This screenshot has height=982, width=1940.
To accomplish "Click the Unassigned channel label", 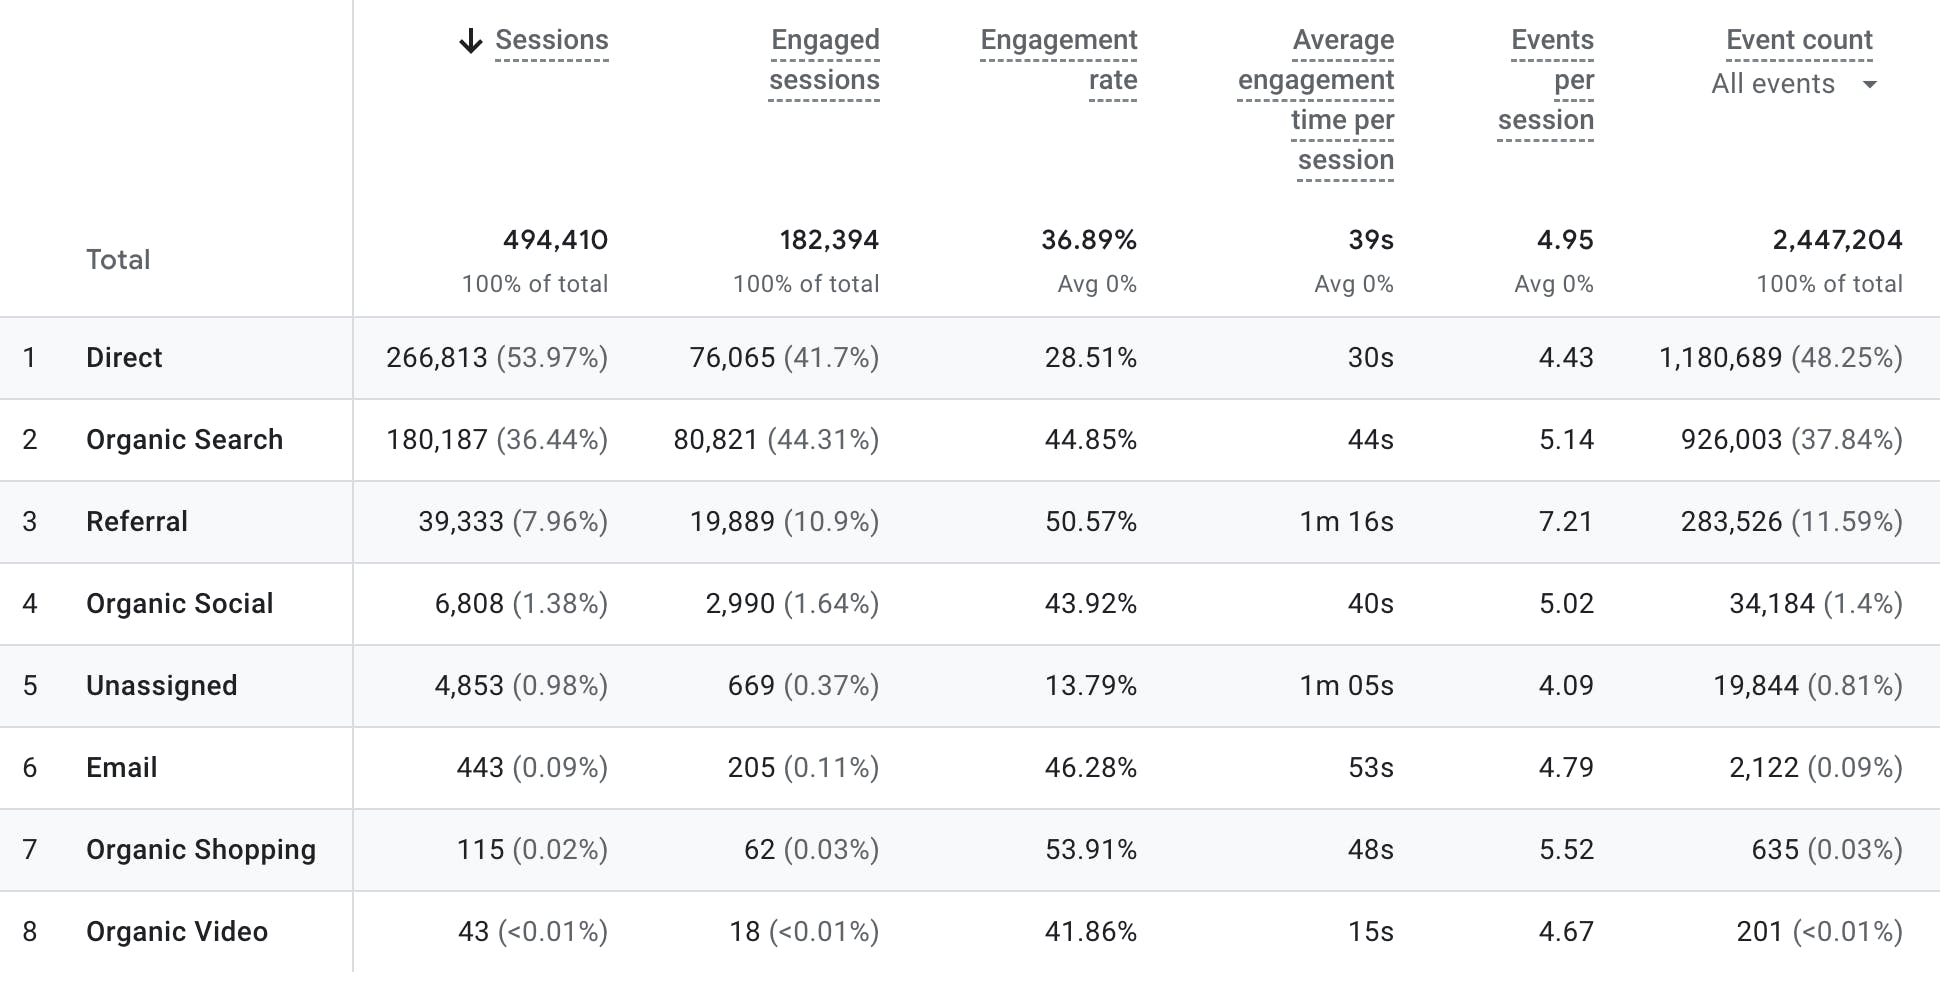I will click(162, 685).
